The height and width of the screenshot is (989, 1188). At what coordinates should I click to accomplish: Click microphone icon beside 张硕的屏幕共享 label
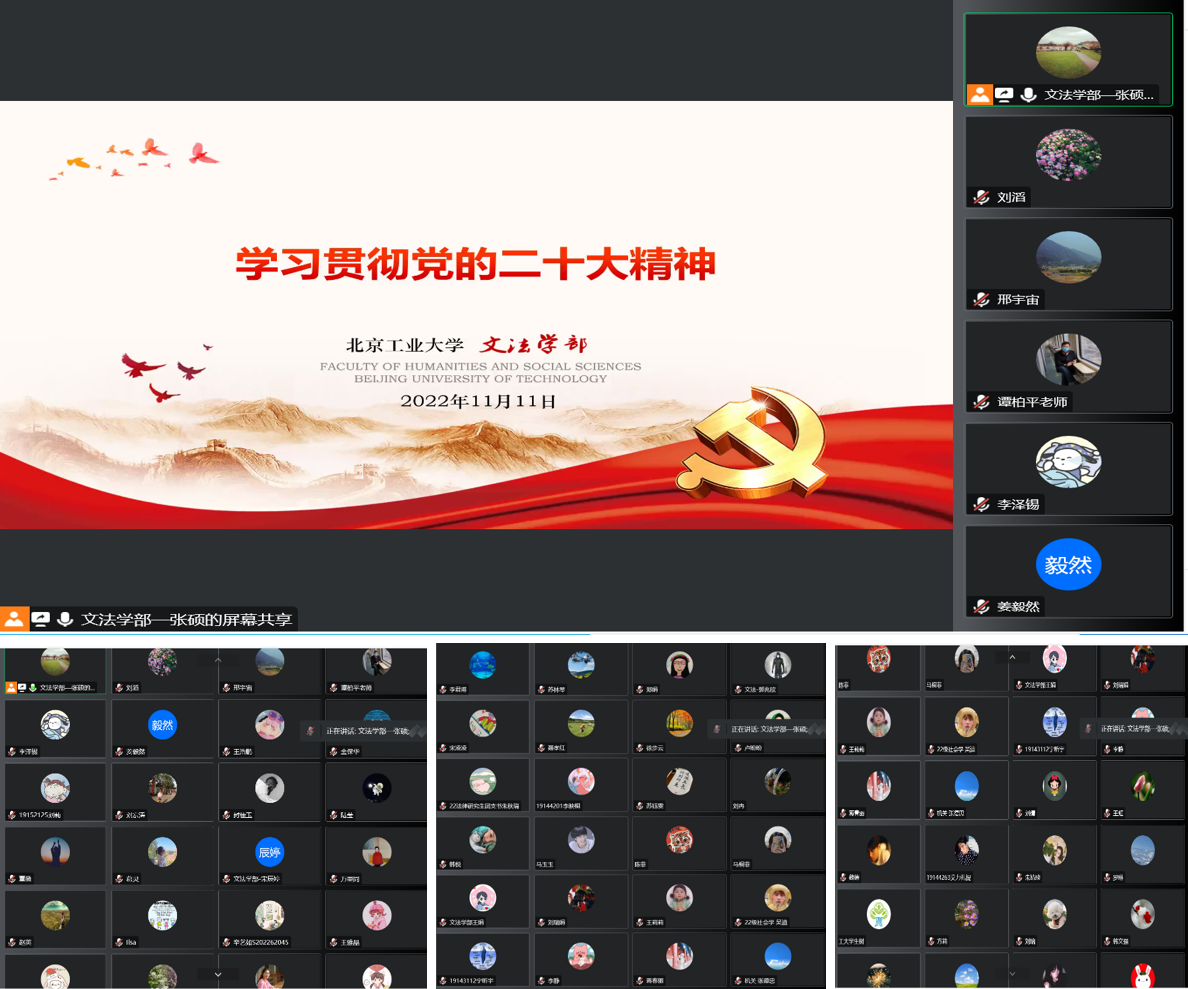pyautogui.click(x=65, y=619)
